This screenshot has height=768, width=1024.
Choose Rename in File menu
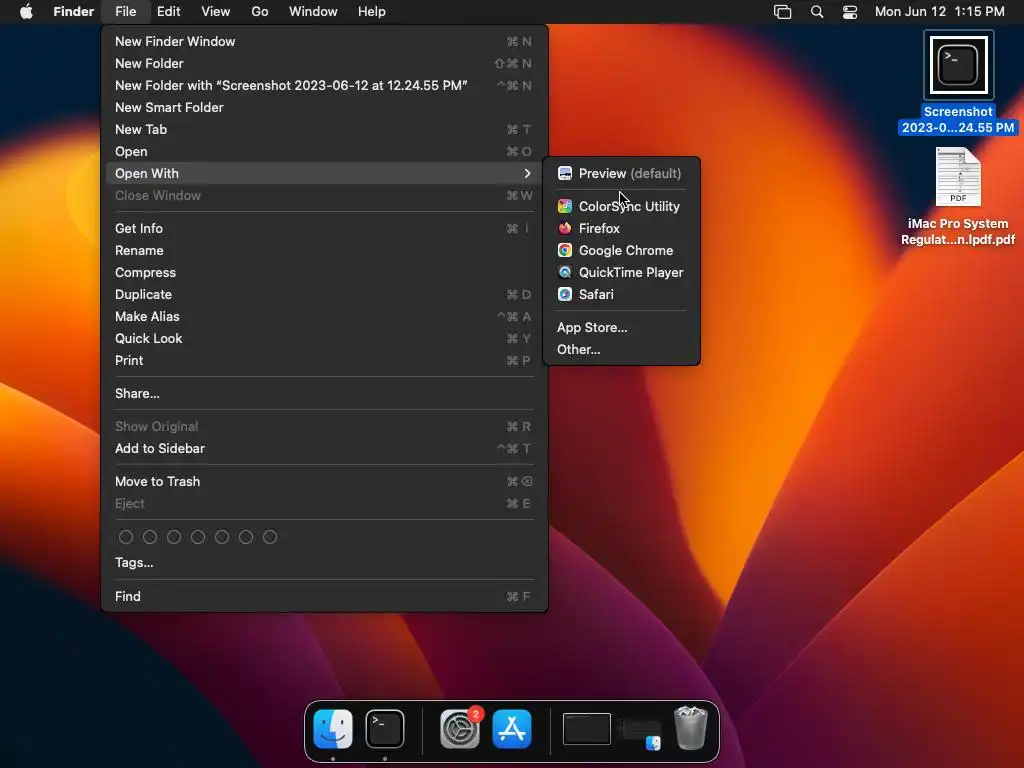324,251
